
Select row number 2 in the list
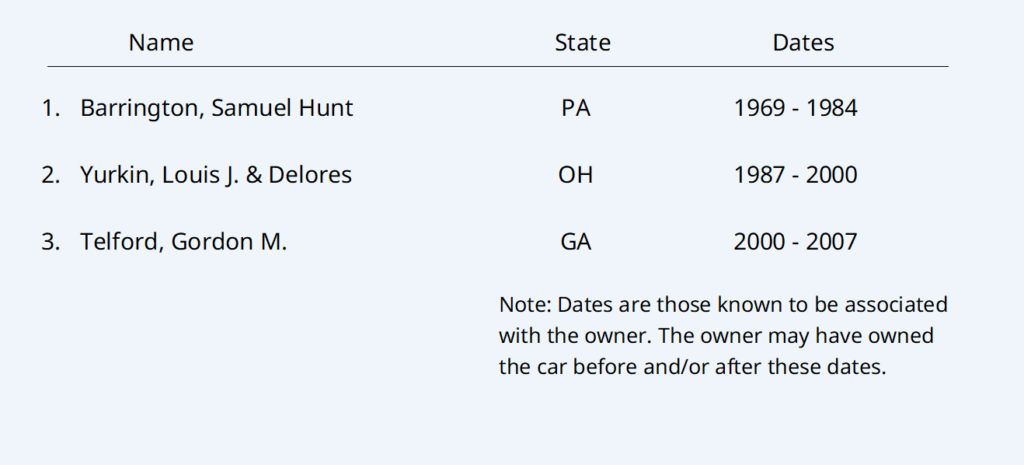(x=51, y=175)
